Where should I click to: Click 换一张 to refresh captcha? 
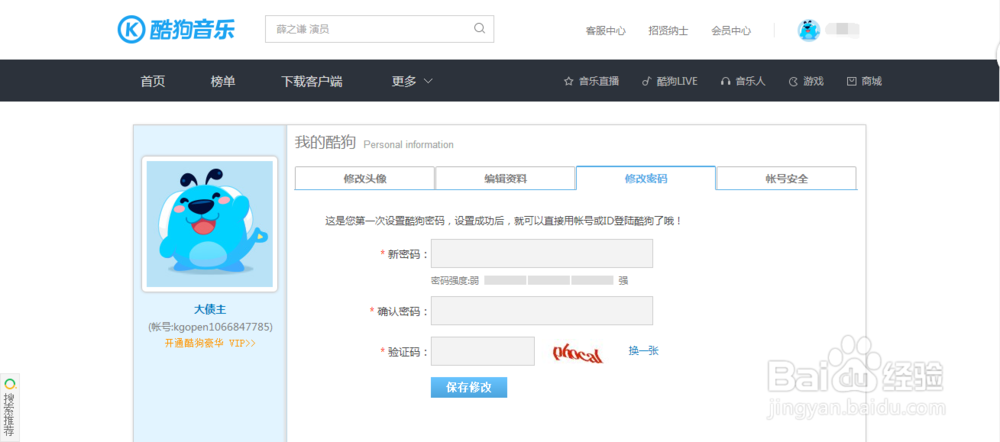tap(643, 350)
